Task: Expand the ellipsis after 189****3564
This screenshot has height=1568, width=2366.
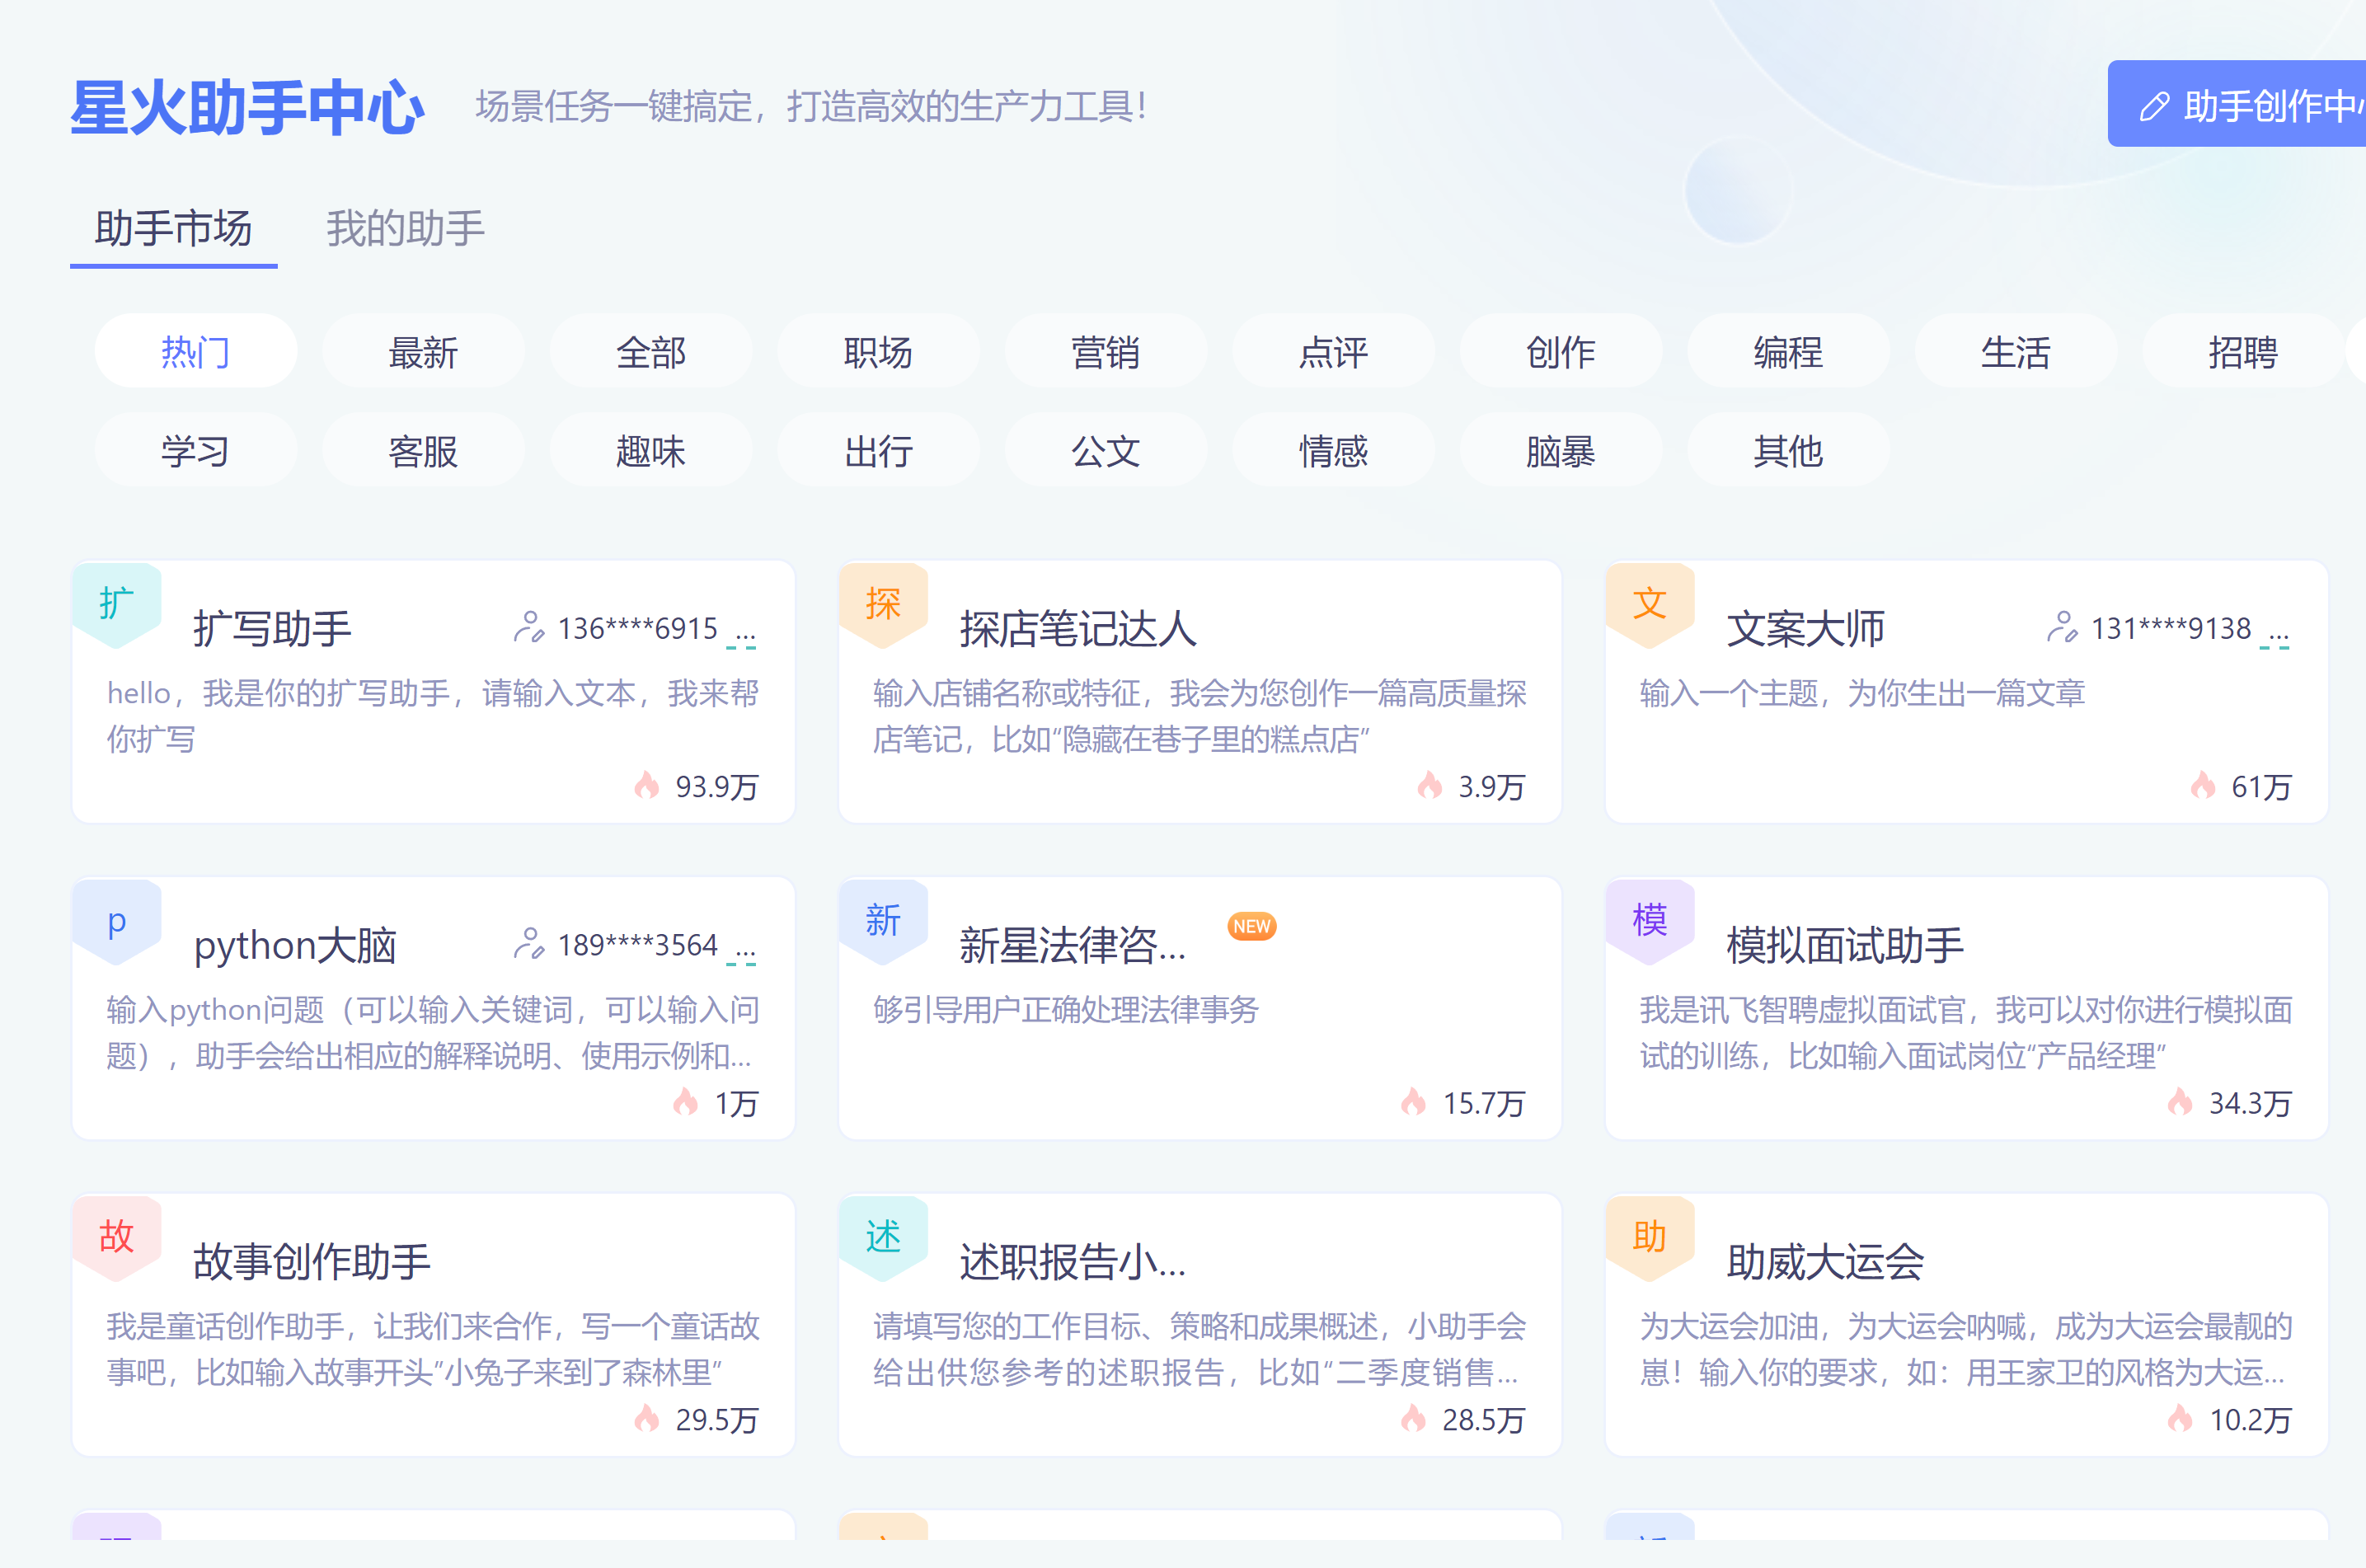Action: click(742, 952)
